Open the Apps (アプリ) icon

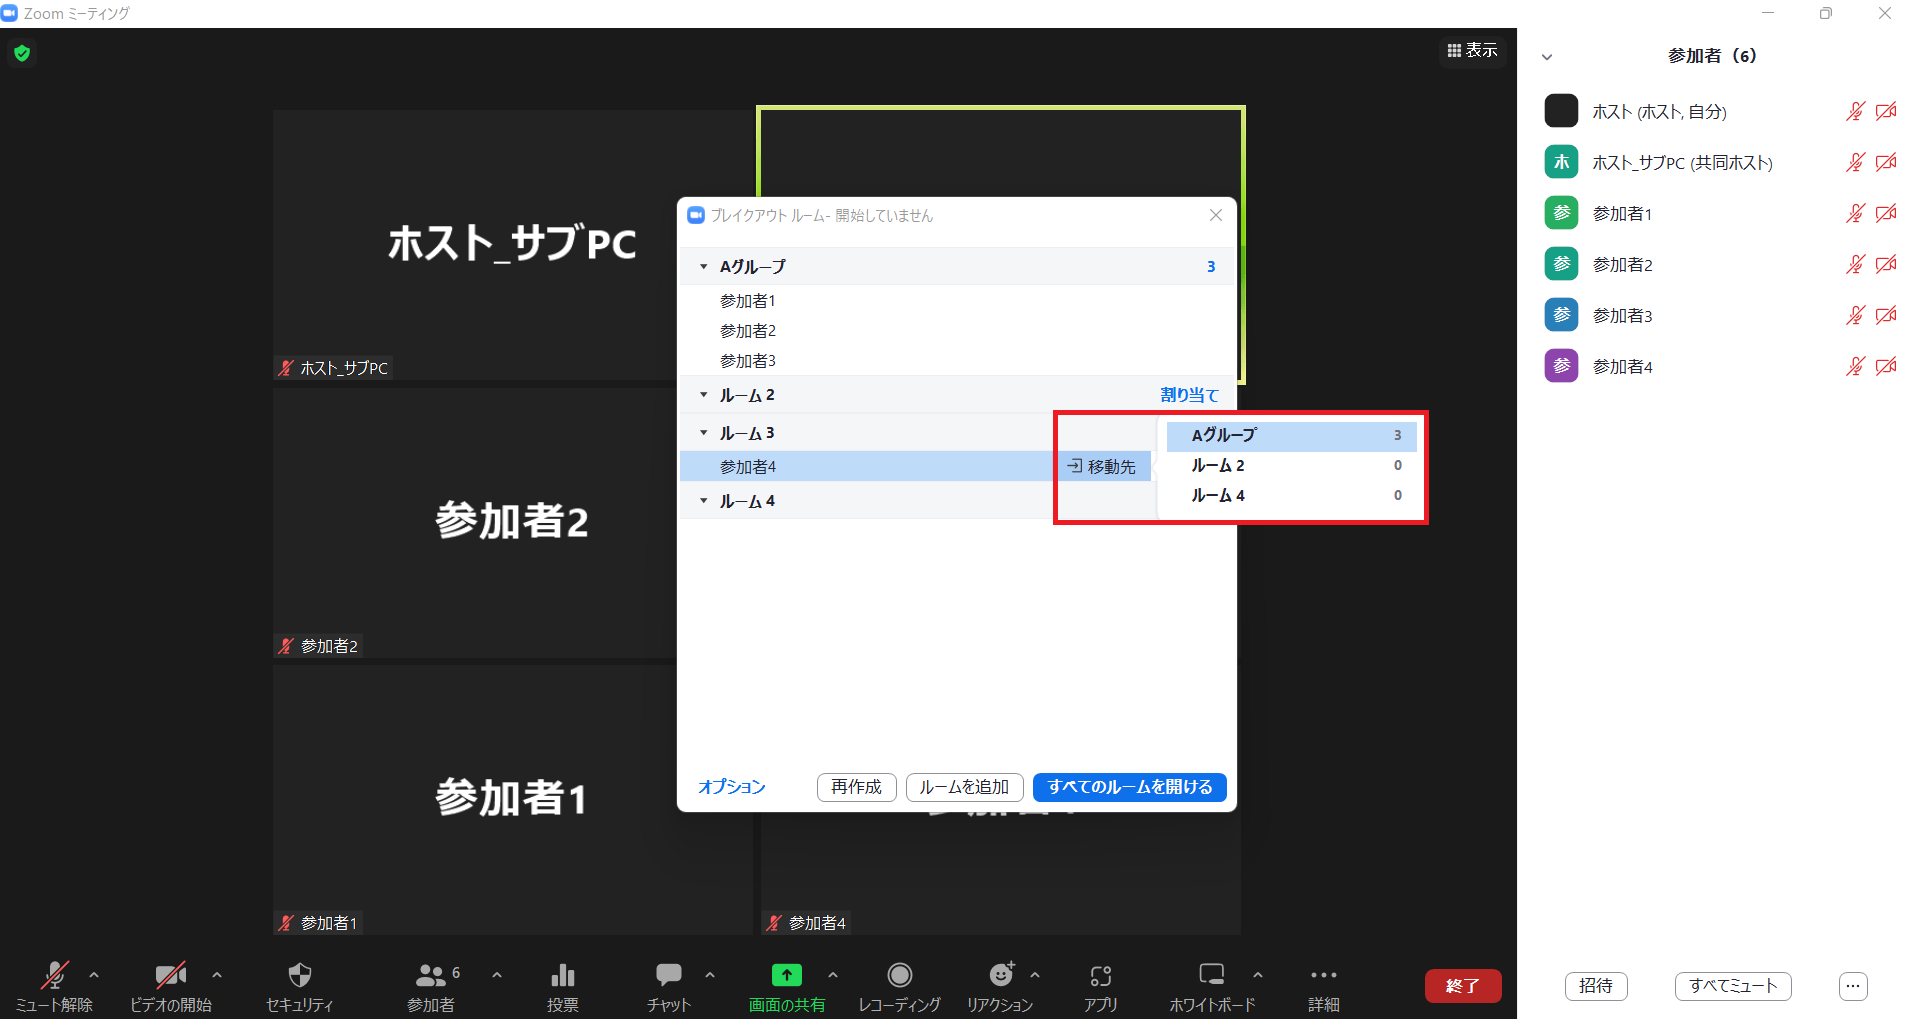coord(1100,976)
